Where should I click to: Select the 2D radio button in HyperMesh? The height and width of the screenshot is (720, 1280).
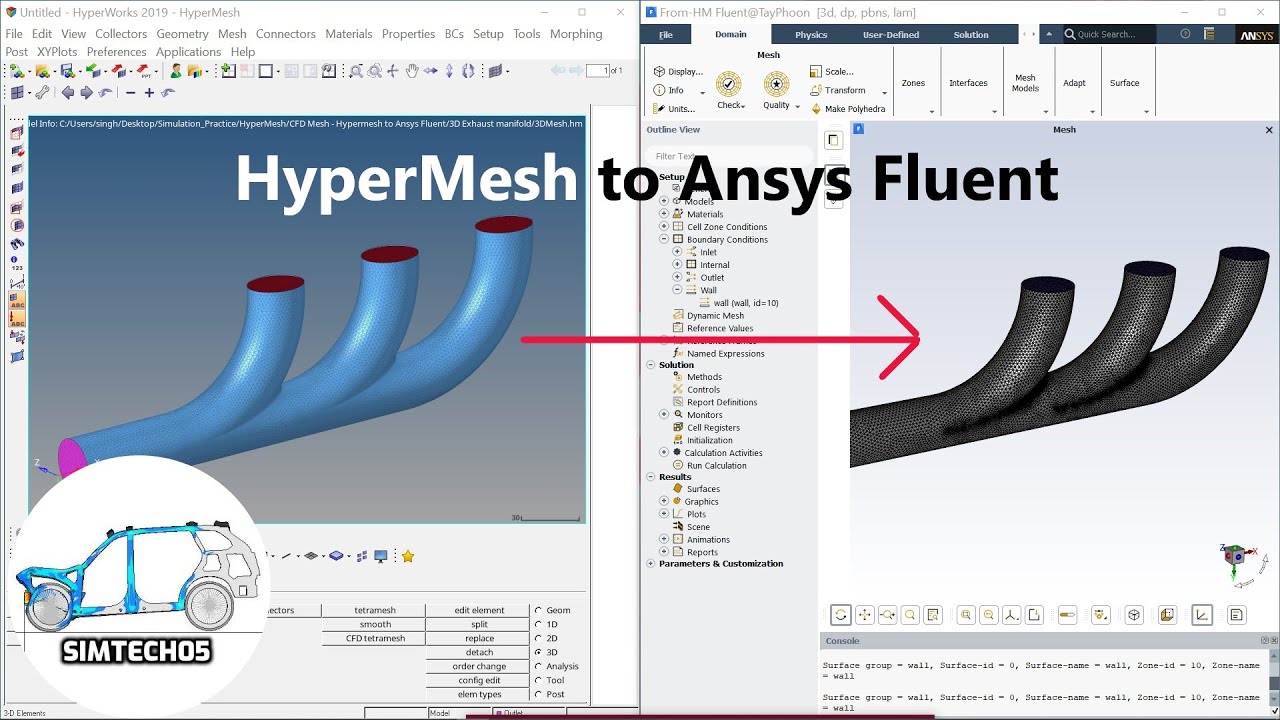tap(538, 638)
